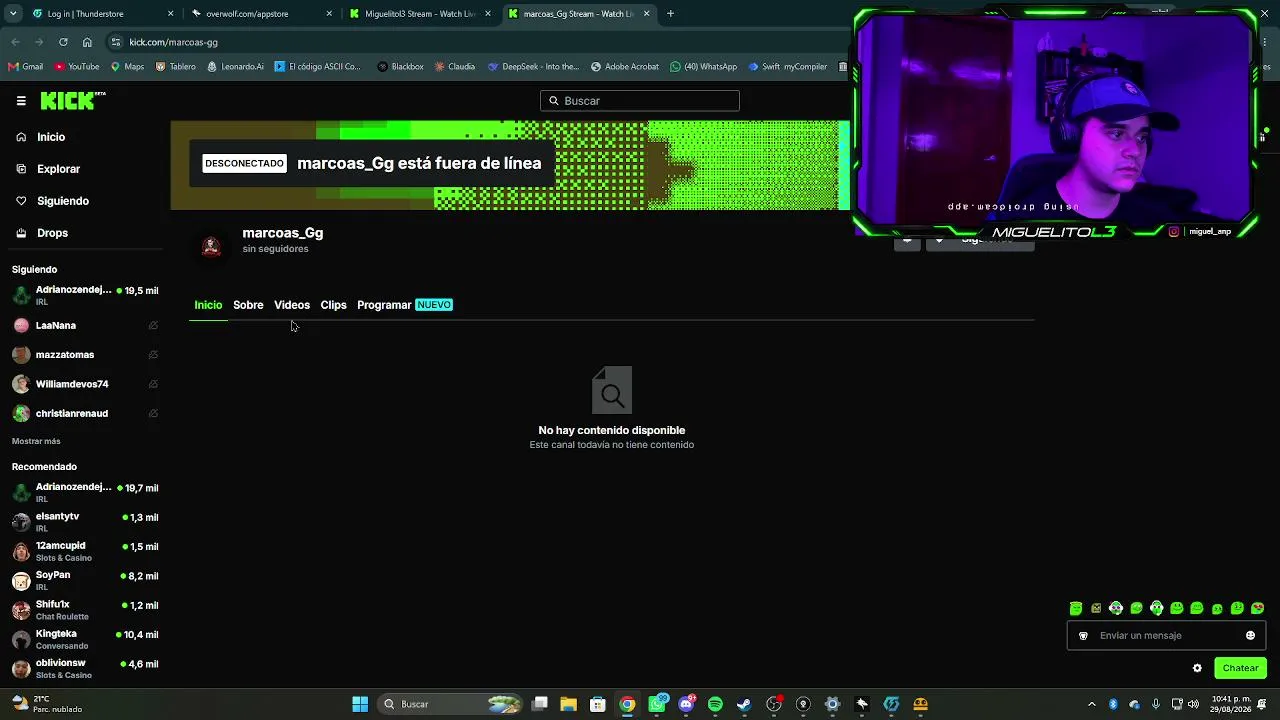Open recommended channel 12amcupid
Viewport: 1280px width, 720px height.
85,551
